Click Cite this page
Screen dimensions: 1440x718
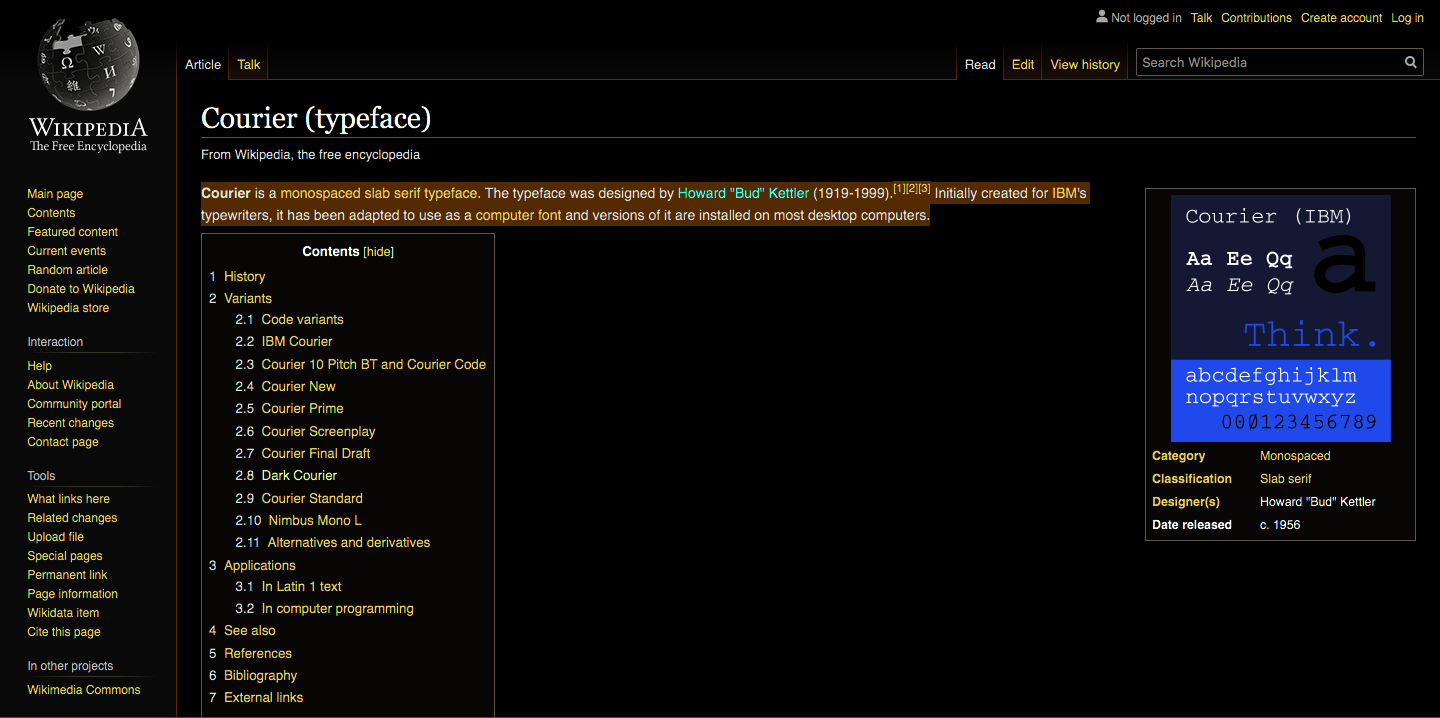(x=64, y=632)
